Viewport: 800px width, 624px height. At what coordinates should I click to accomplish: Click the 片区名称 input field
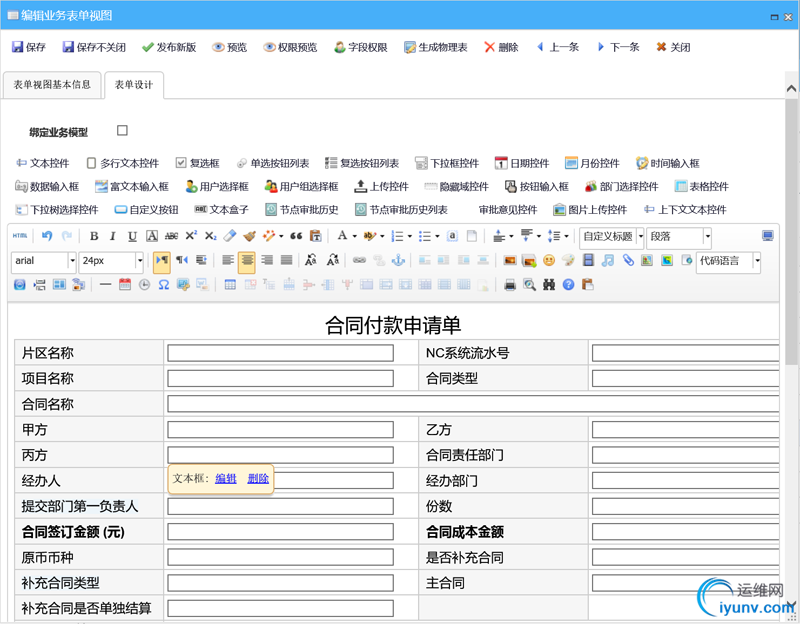(x=281, y=353)
